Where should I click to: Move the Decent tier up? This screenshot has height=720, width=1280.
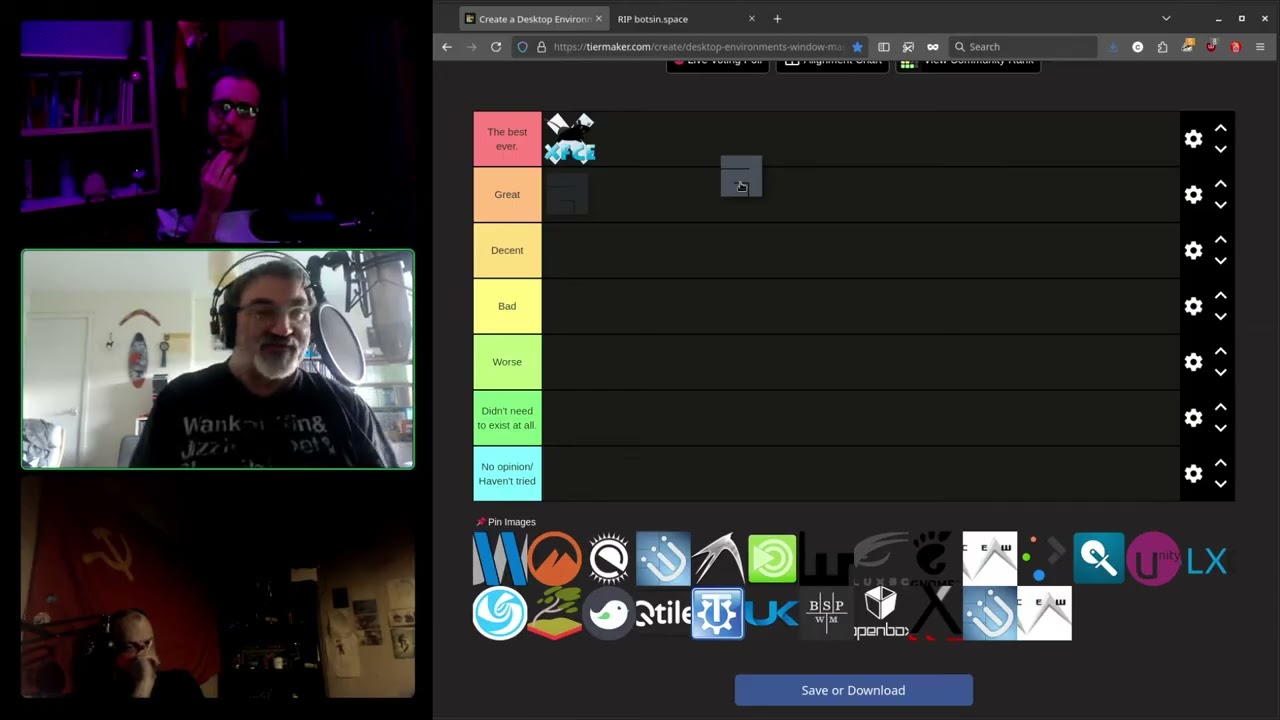click(x=1220, y=240)
